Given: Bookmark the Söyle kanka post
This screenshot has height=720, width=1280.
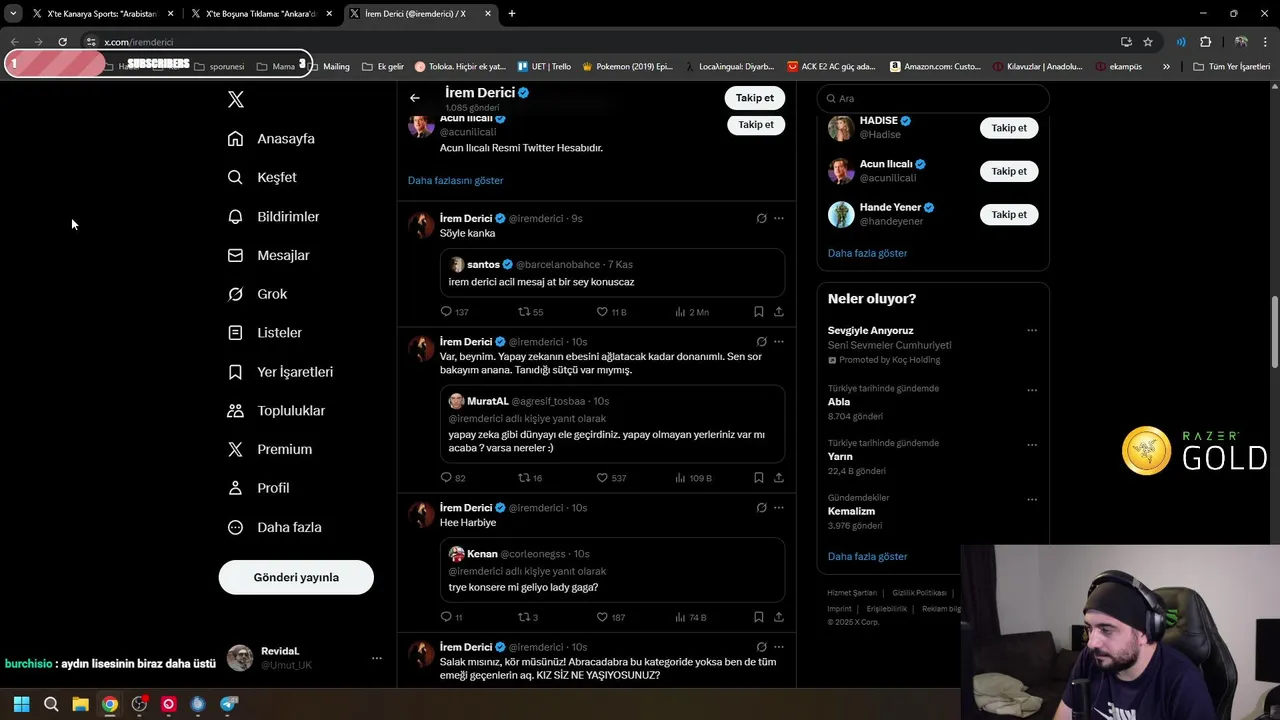Looking at the screenshot, I should 759,312.
